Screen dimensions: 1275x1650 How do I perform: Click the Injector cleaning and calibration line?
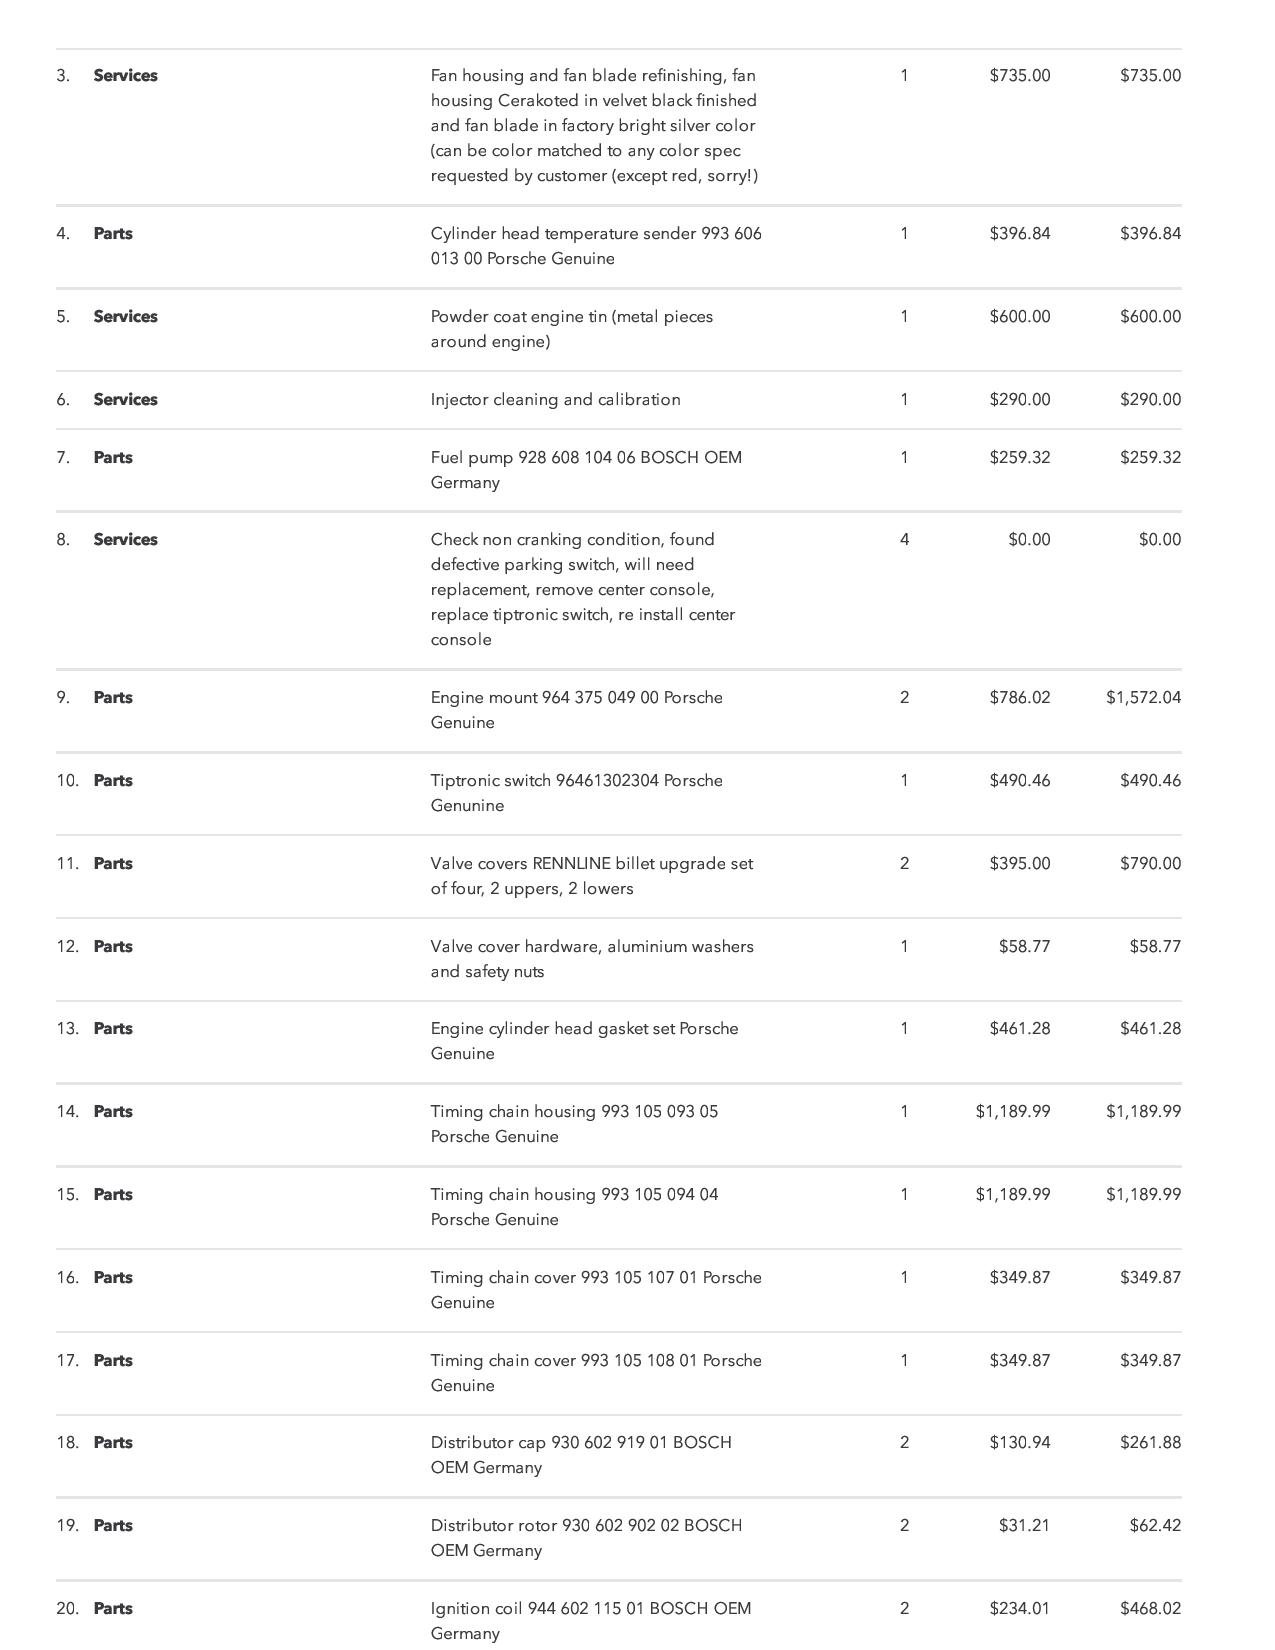click(555, 400)
